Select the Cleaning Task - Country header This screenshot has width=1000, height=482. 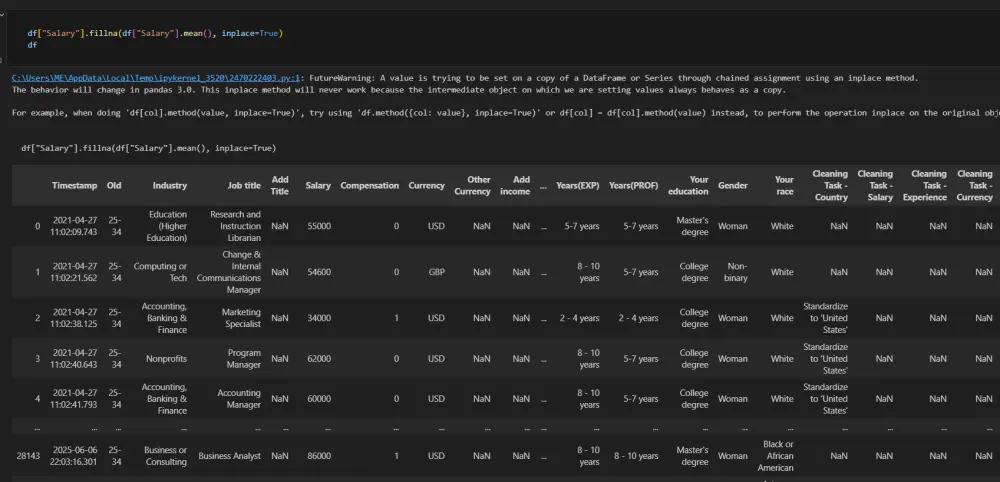point(830,186)
